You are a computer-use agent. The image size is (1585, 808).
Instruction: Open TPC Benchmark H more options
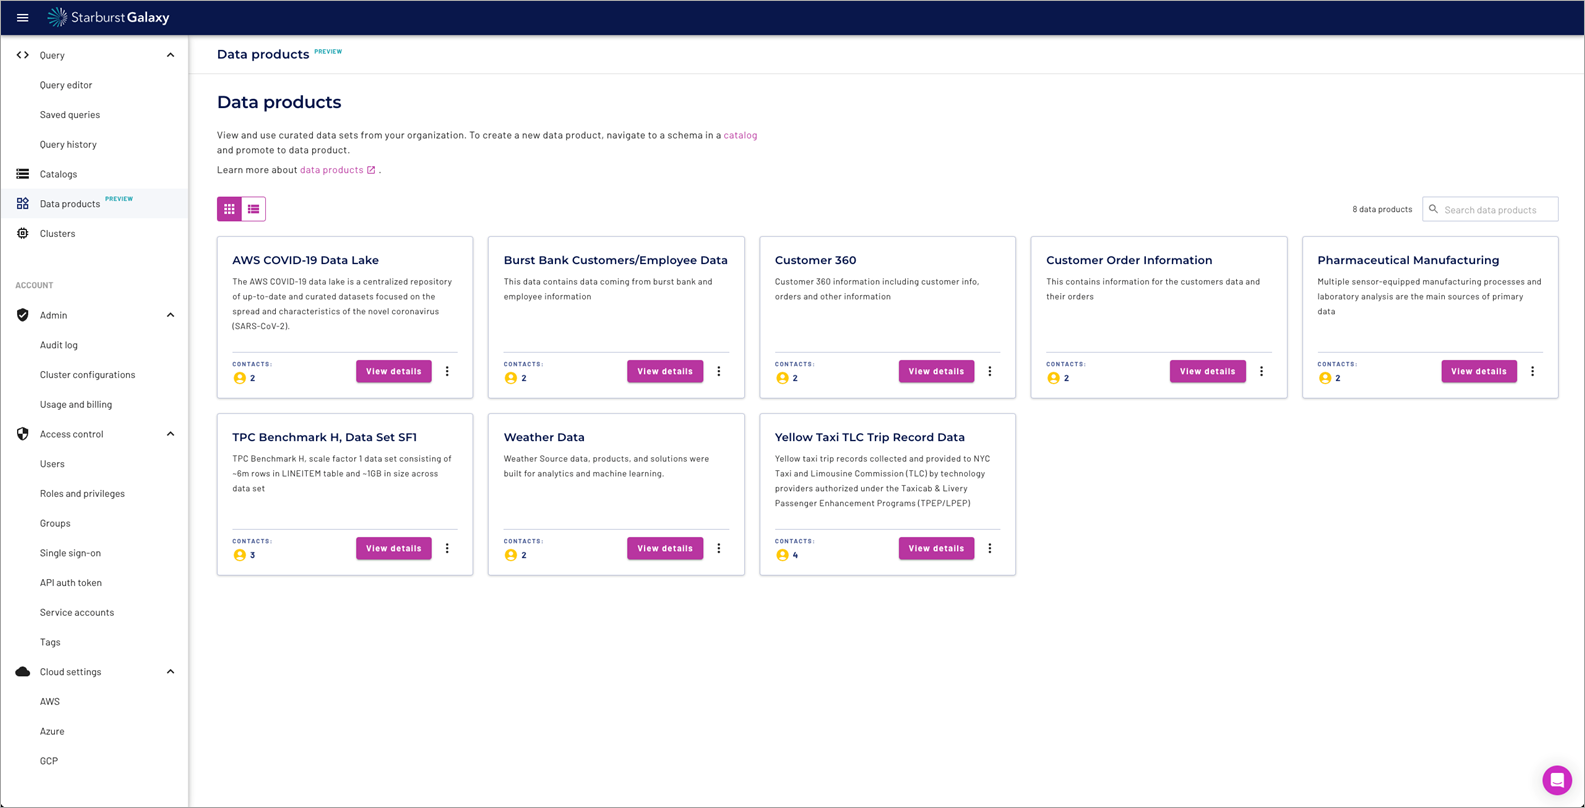[x=447, y=548]
